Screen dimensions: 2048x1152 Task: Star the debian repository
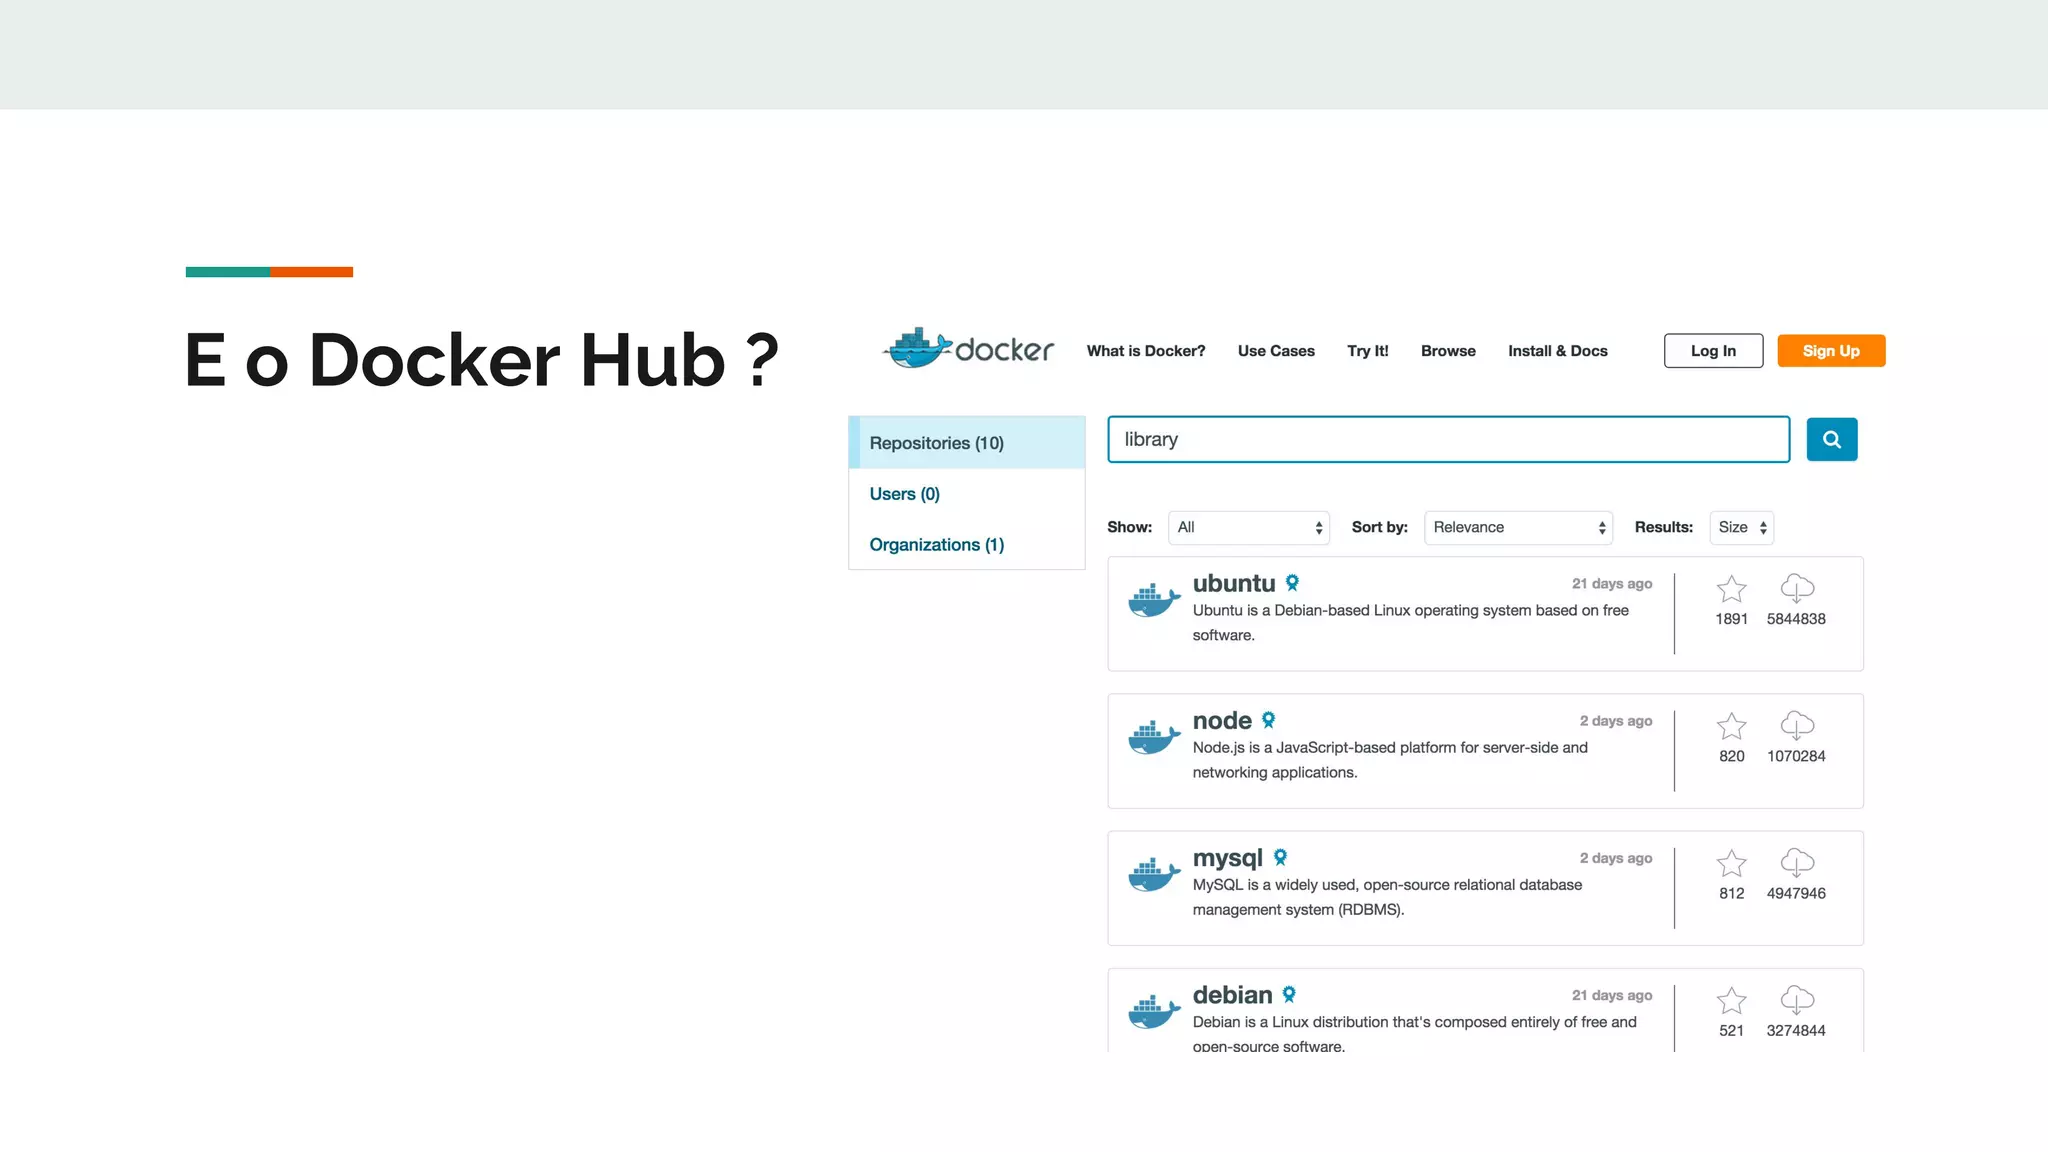(x=1731, y=1000)
